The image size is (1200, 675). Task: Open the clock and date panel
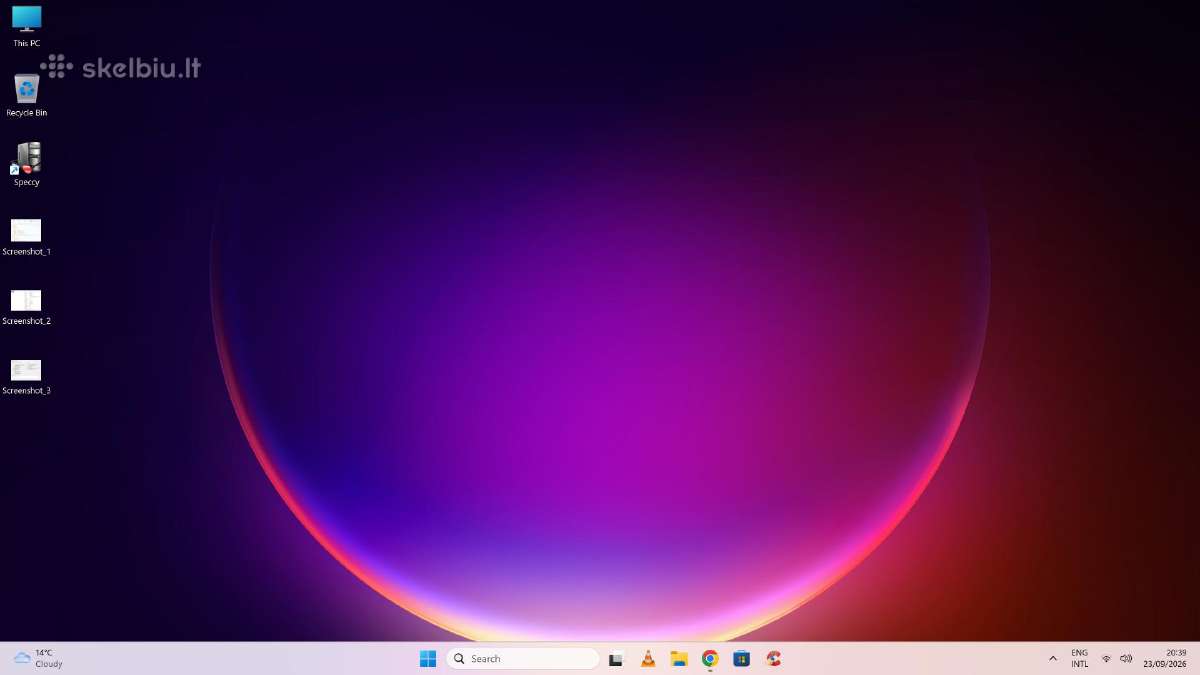[1165, 658]
